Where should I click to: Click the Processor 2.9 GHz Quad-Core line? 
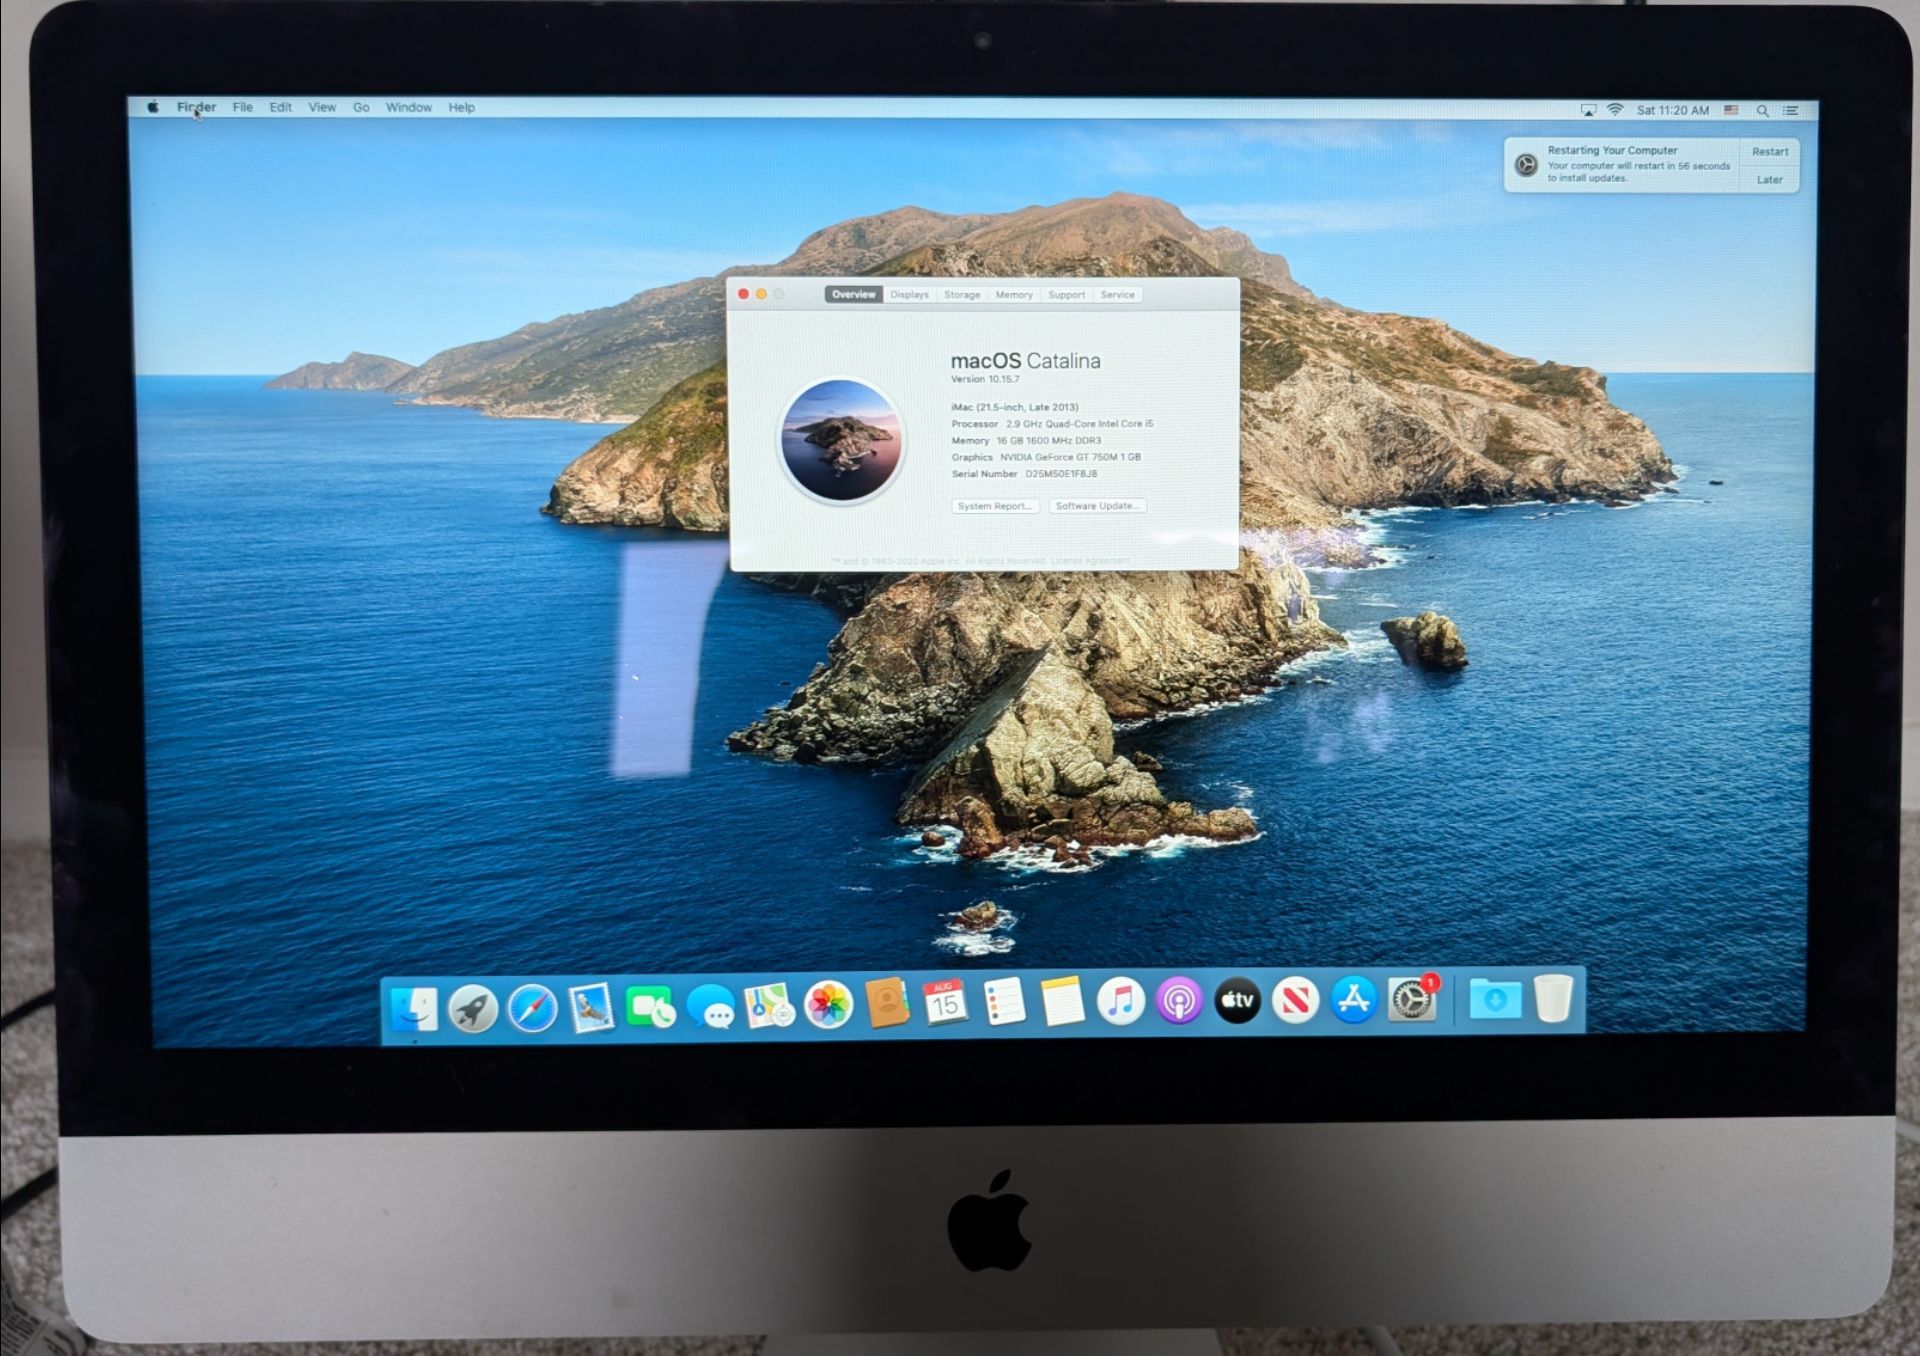click(x=1052, y=424)
